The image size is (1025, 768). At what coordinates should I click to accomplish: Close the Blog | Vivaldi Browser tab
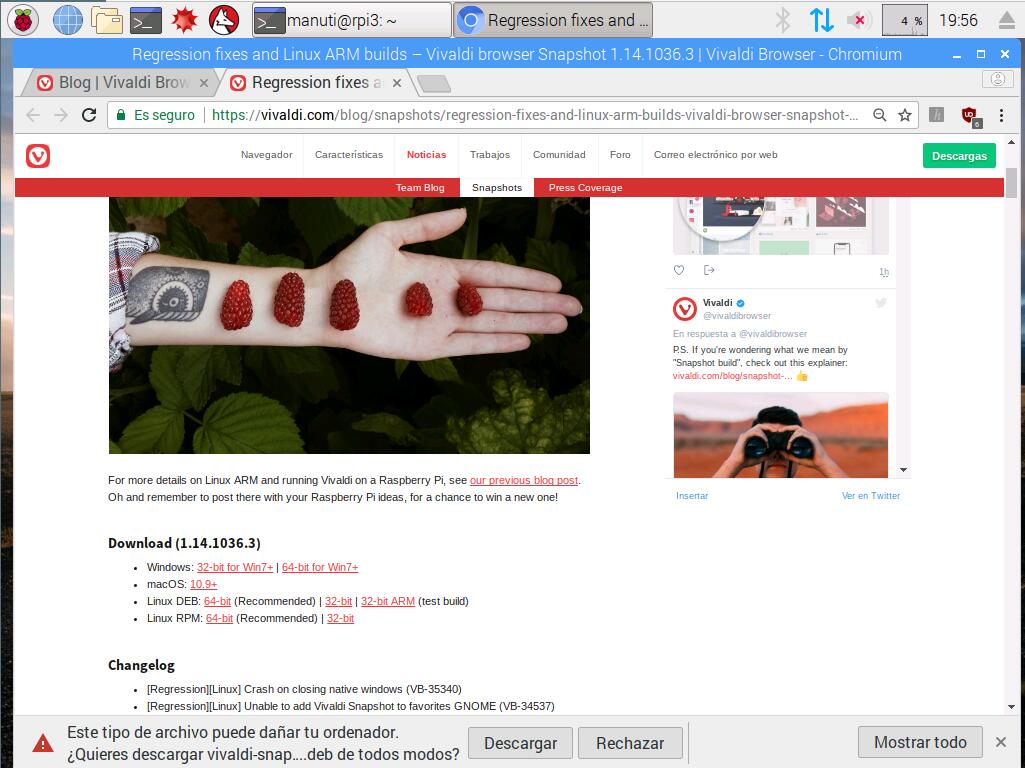coord(204,83)
